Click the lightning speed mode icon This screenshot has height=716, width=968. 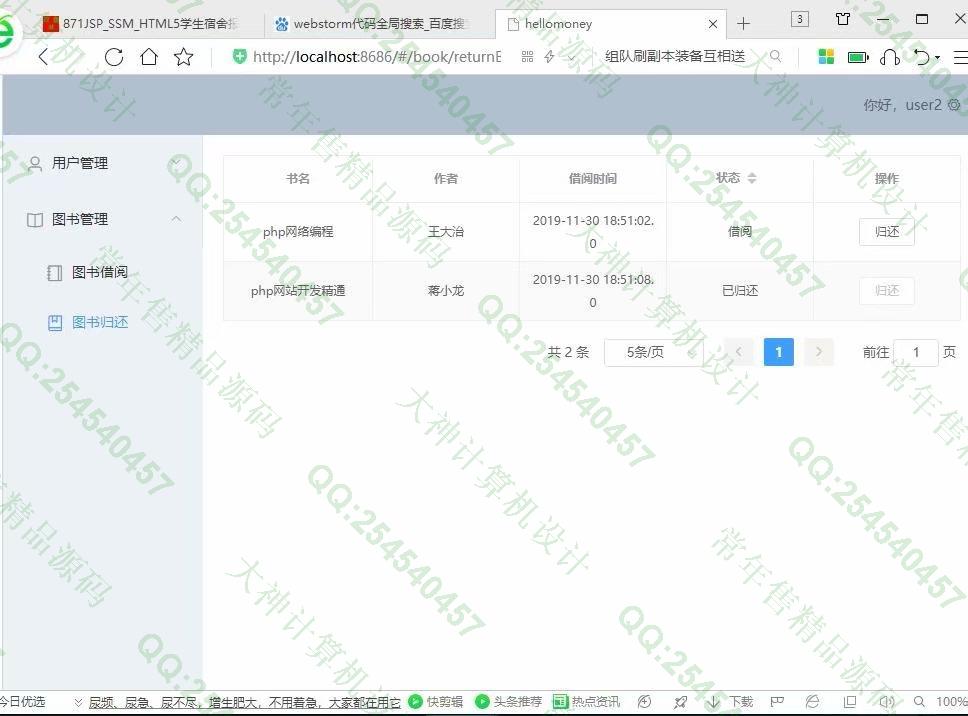click(x=549, y=57)
